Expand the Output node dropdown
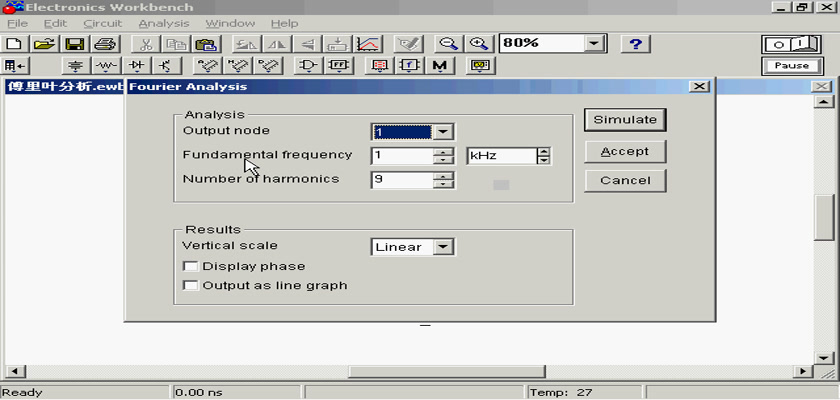The image size is (840, 400). click(x=443, y=132)
